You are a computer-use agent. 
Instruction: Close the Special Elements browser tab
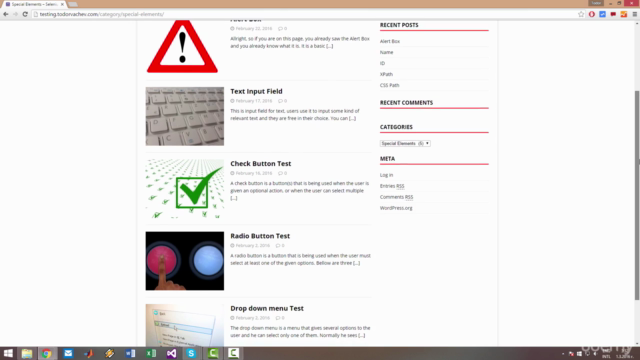(x=62, y=4)
